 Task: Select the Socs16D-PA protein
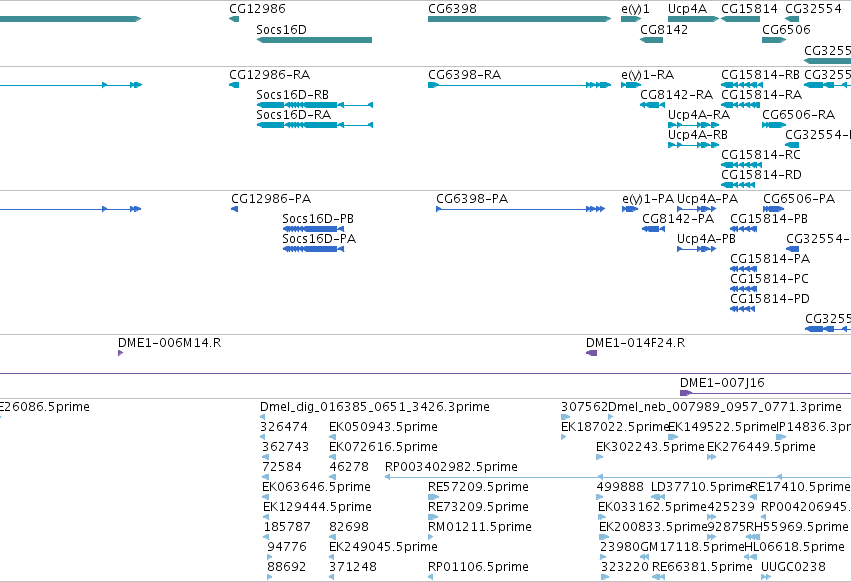coord(313,249)
